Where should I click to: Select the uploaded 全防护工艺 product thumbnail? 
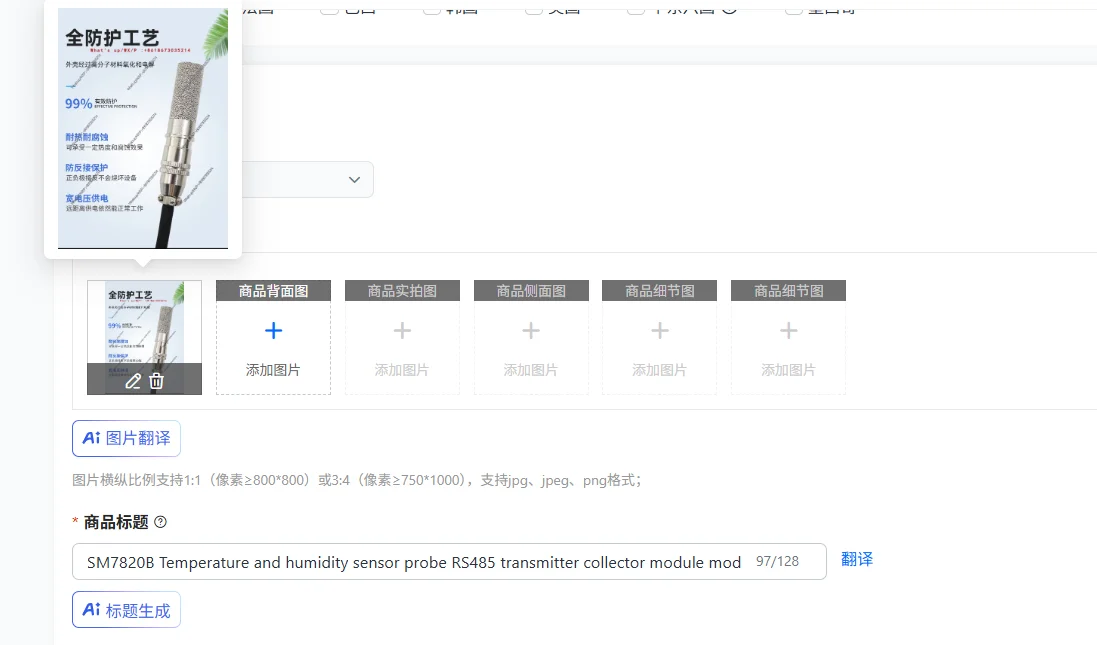(144, 337)
